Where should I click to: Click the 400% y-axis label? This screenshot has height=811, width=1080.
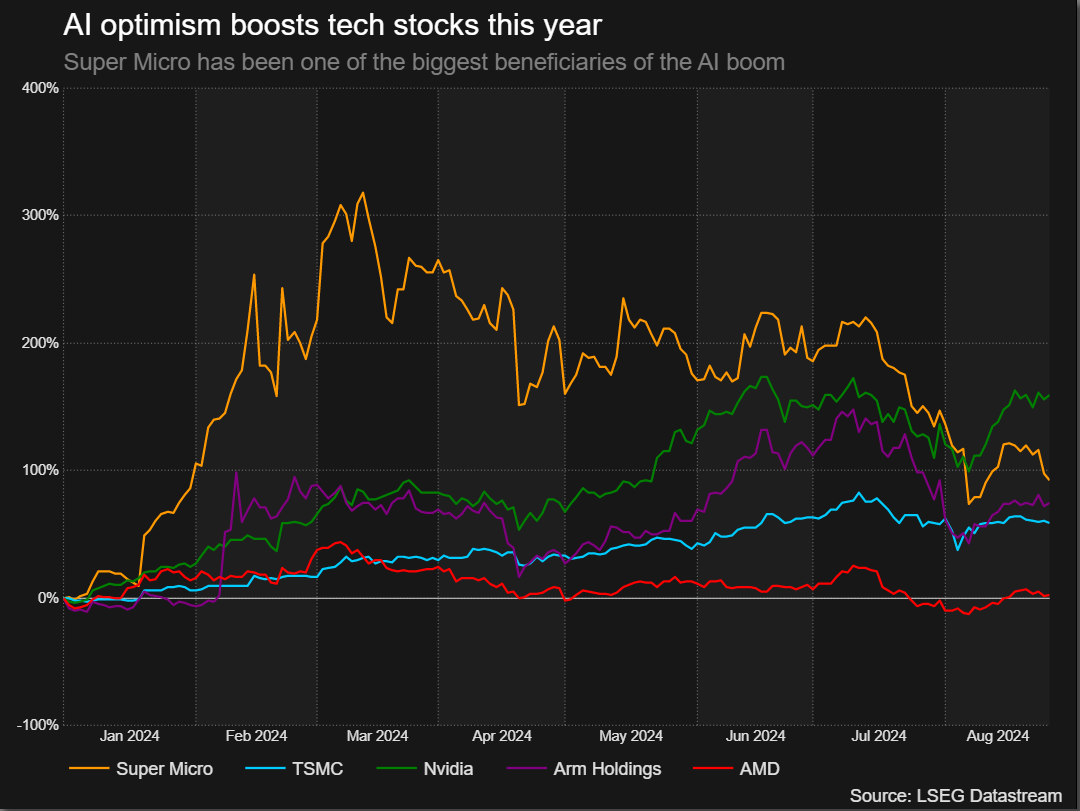[40, 88]
